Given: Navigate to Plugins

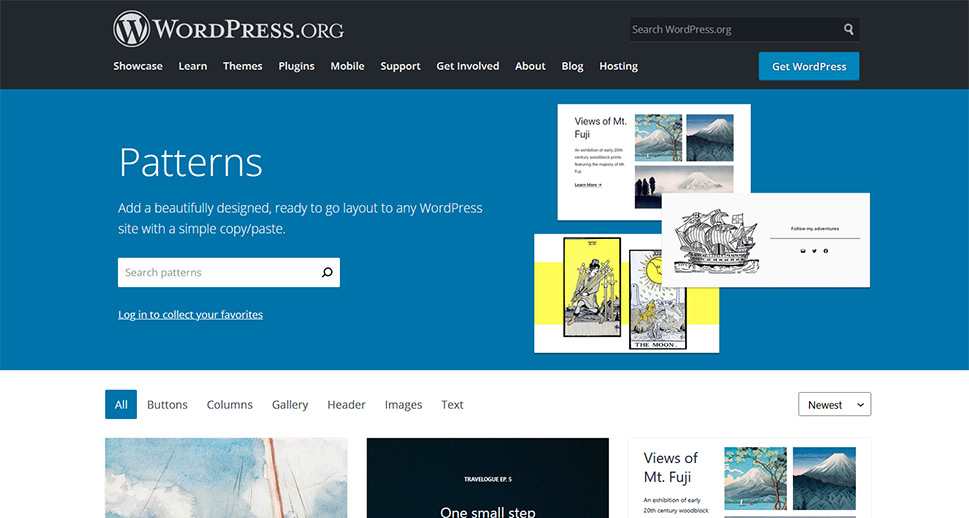Looking at the screenshot, I should (x=296, y=66).
